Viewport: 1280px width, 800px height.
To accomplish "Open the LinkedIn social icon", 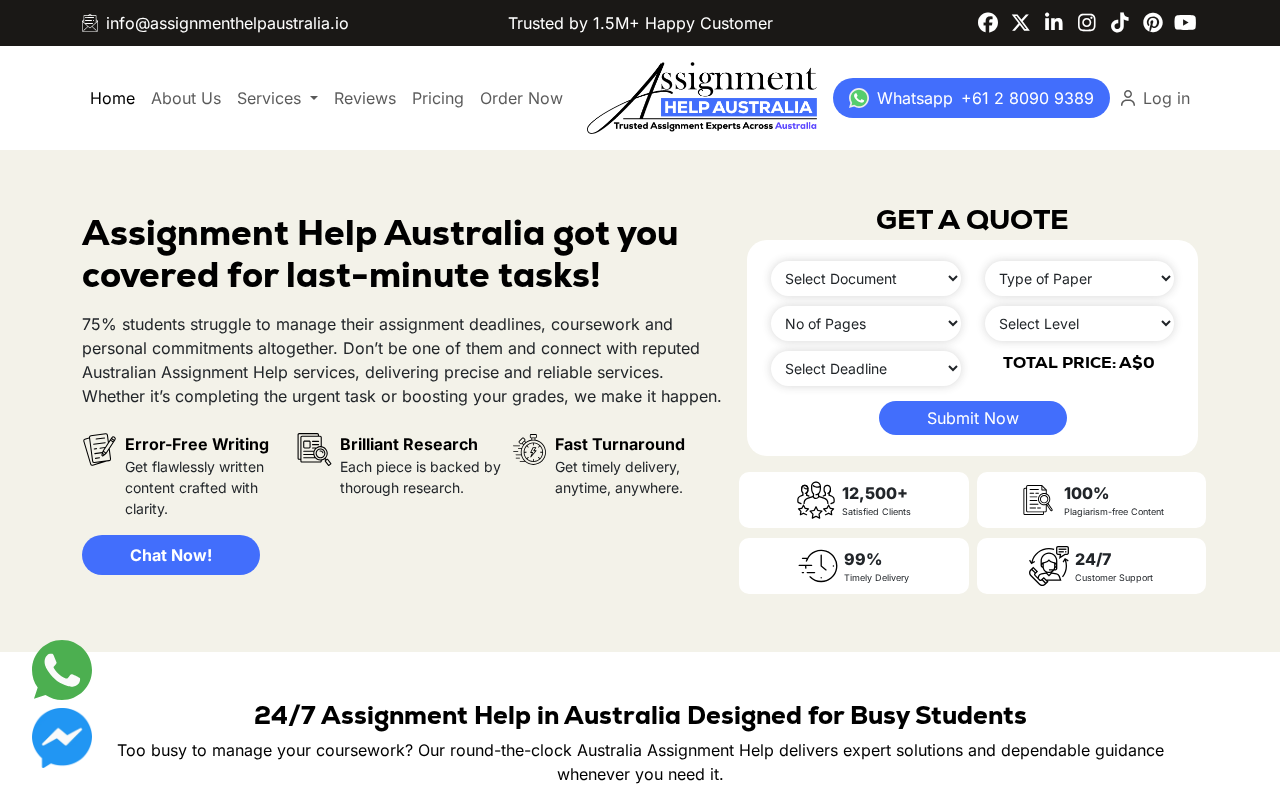I will click(1054, 23).
